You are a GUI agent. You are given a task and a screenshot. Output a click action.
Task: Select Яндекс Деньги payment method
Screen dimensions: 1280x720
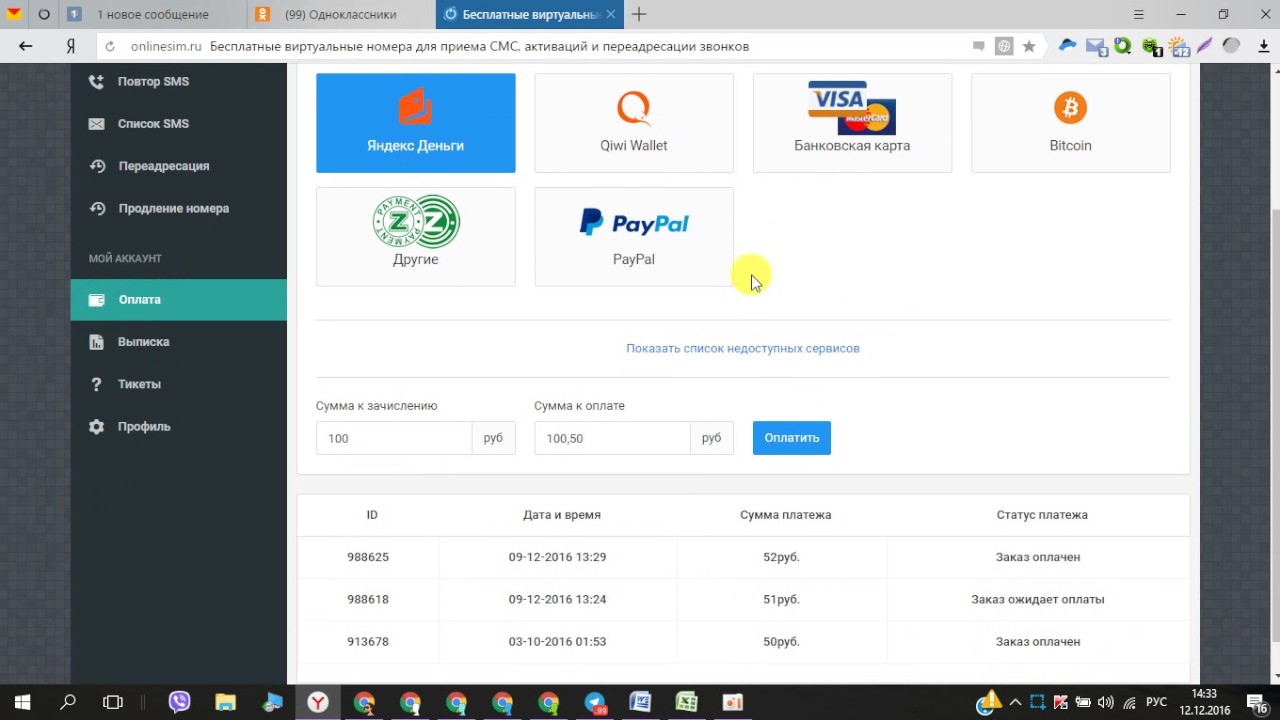(x=415, y=123)
